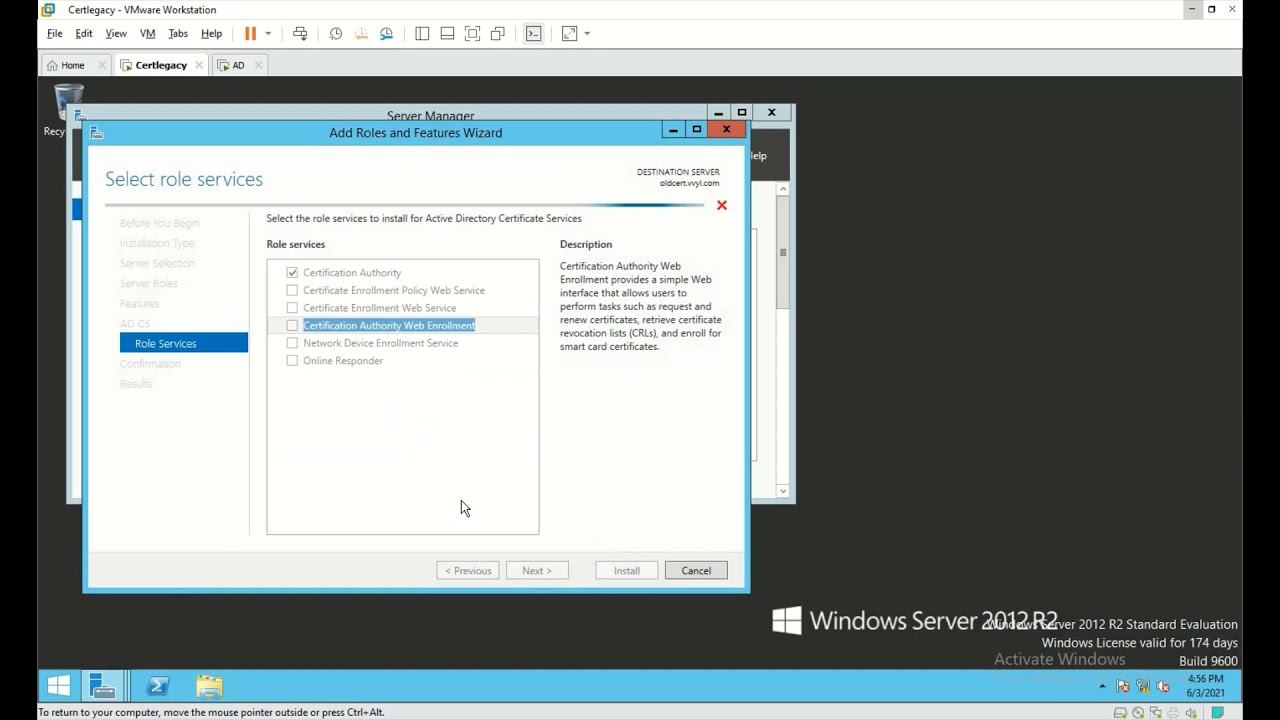Click VMware network adapter status icon
Image resolution: width=1280 pixels, height=720 pixels.
(x=1156, y=713)
